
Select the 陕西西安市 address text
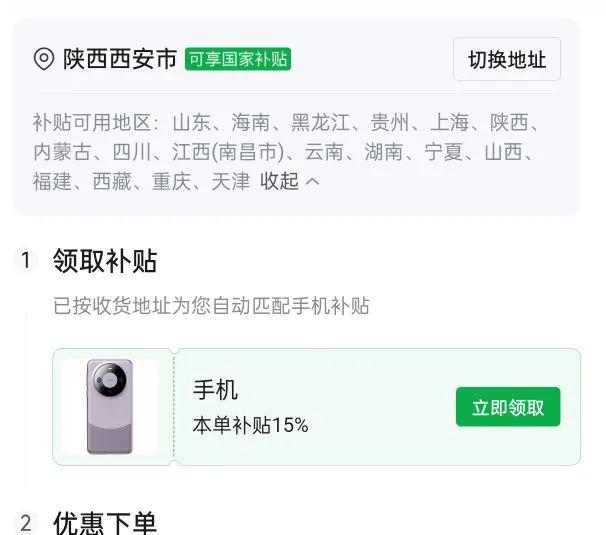pyautogui.click(x=120, y=59)
